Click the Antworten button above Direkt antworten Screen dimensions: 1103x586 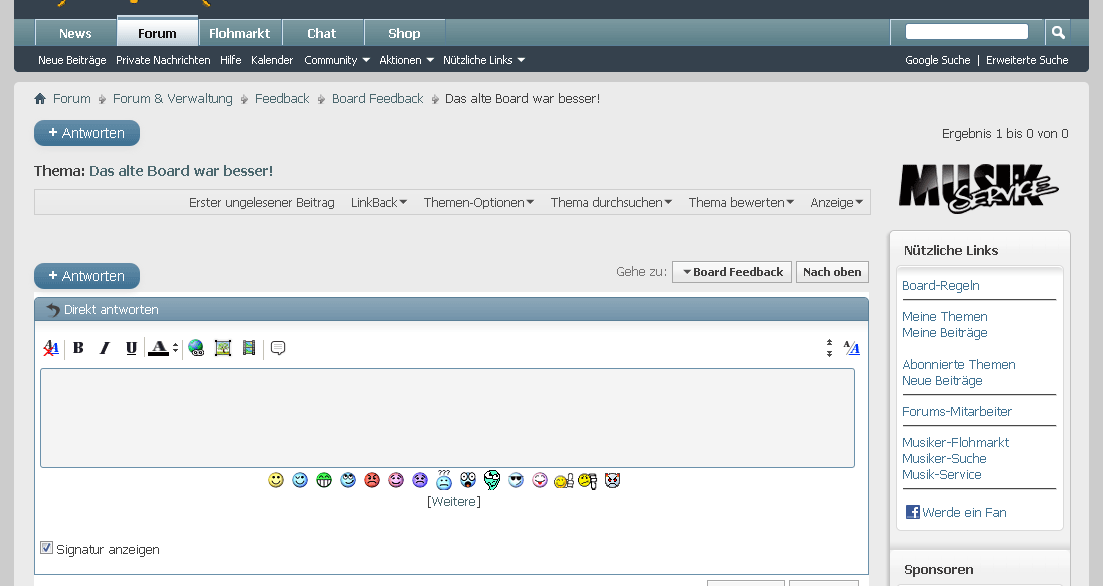tap(87, 276)
